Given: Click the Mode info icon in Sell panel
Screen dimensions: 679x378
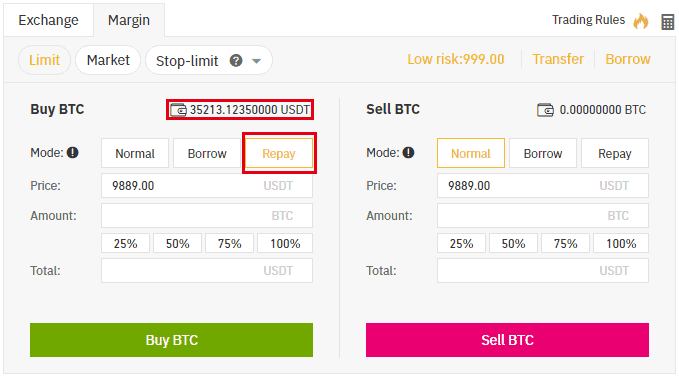Looking at the screenshot, I should coord(408,152).
